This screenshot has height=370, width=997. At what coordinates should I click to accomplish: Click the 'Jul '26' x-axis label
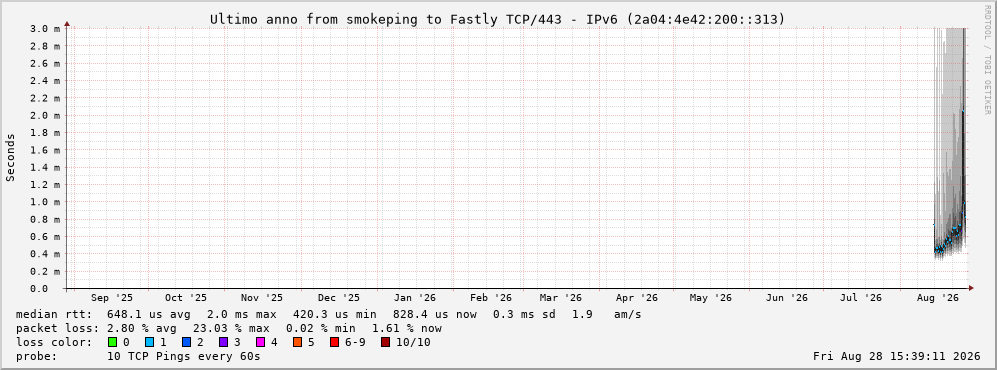(x=860, y=298)
